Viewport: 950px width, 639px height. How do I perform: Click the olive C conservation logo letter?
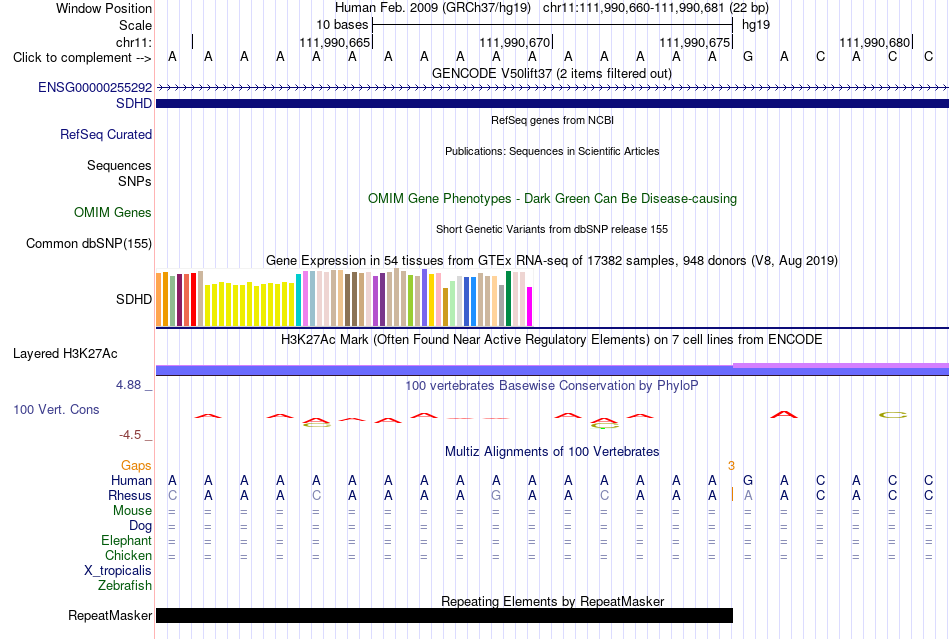tap(892, 415)
